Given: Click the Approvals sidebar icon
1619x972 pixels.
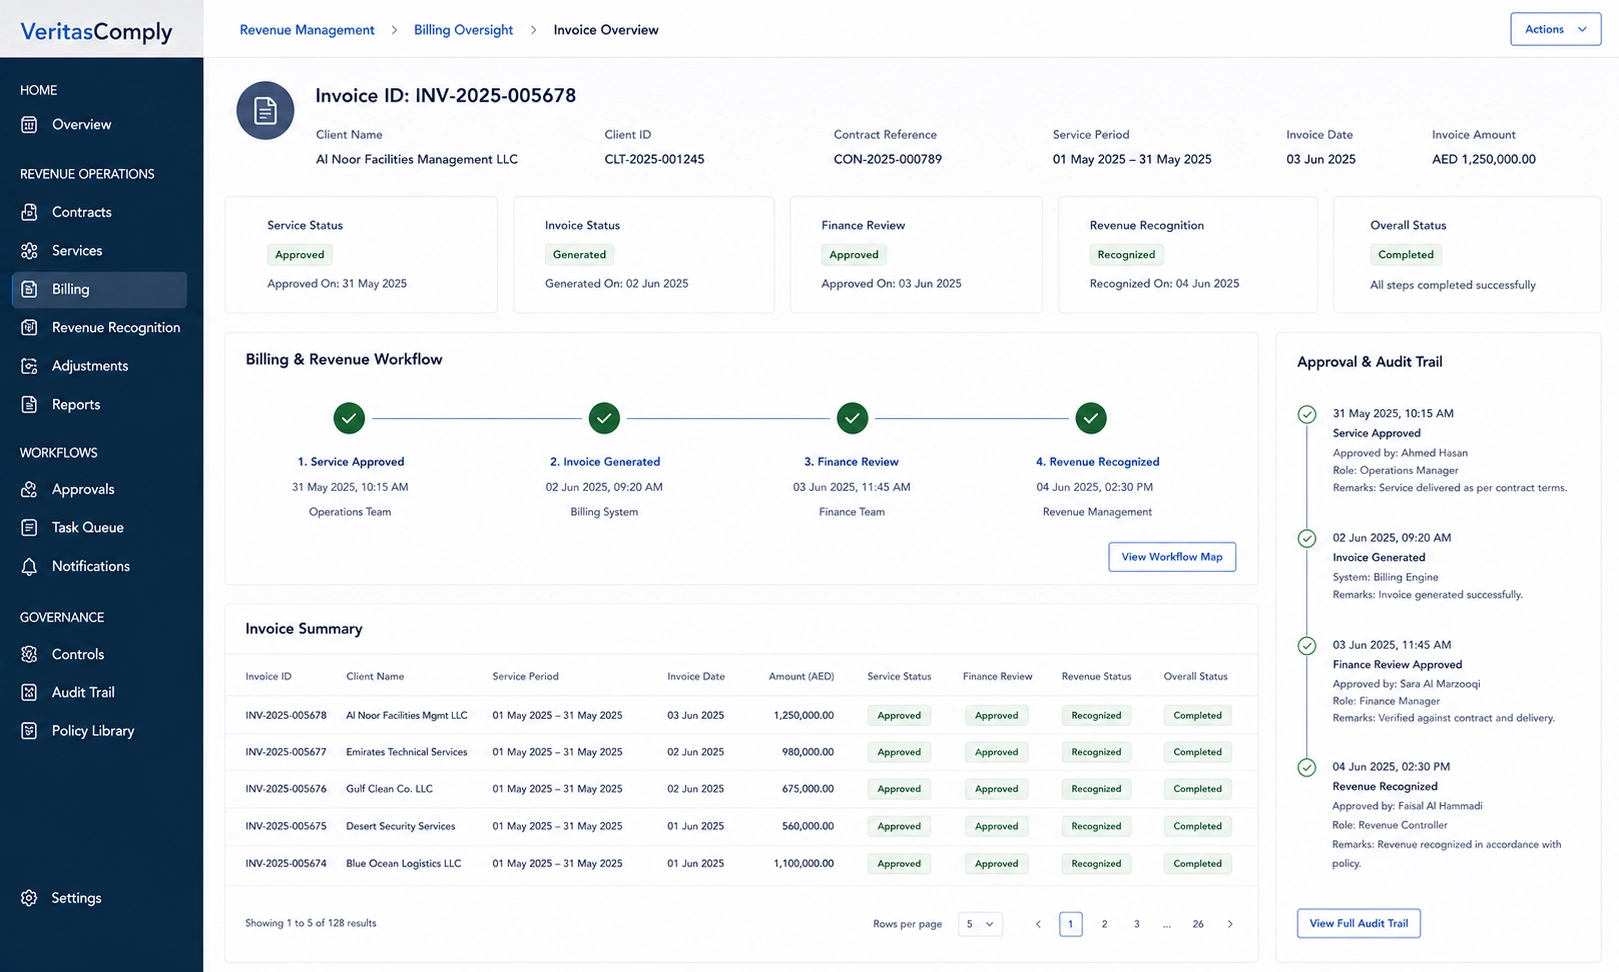Looking at the screenshot, I should tap(29, 489).
